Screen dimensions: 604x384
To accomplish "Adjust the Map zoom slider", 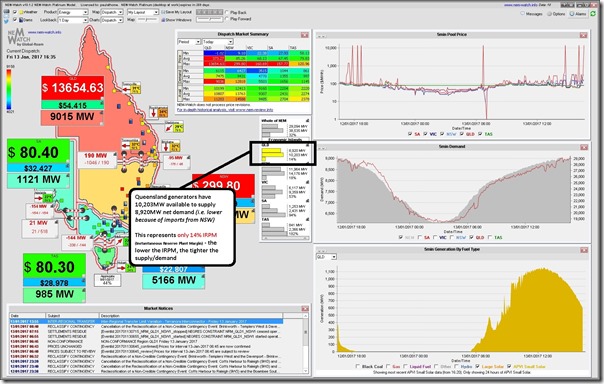I will coord(148,19).
